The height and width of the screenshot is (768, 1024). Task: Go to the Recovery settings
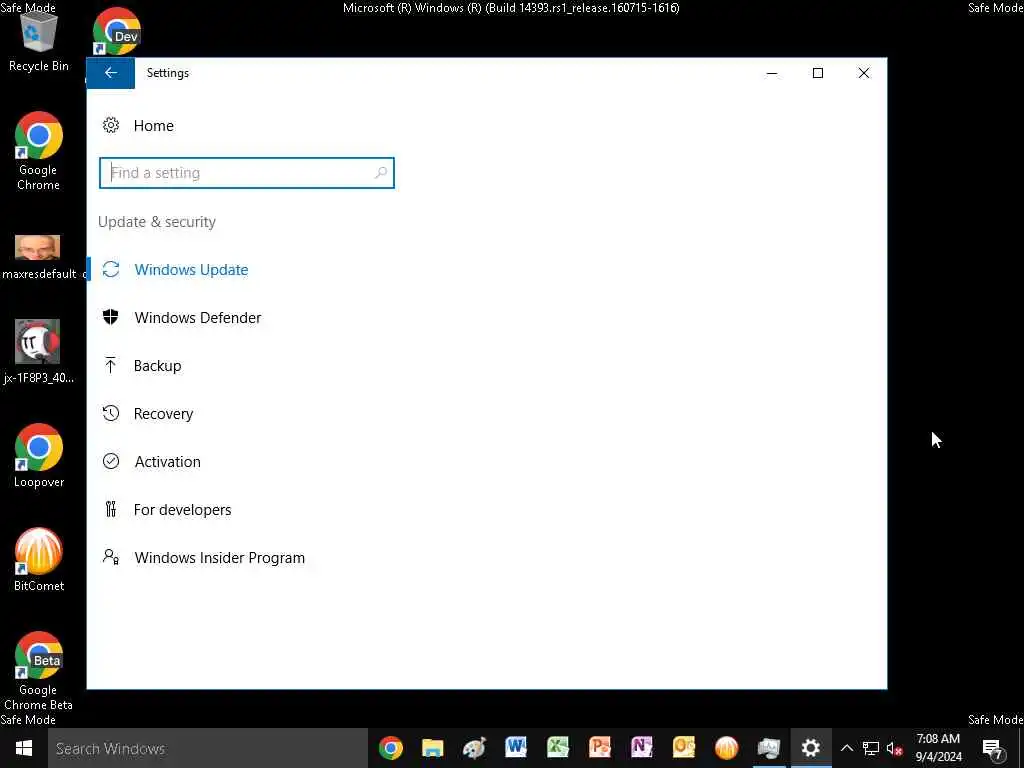coord(163,413)
